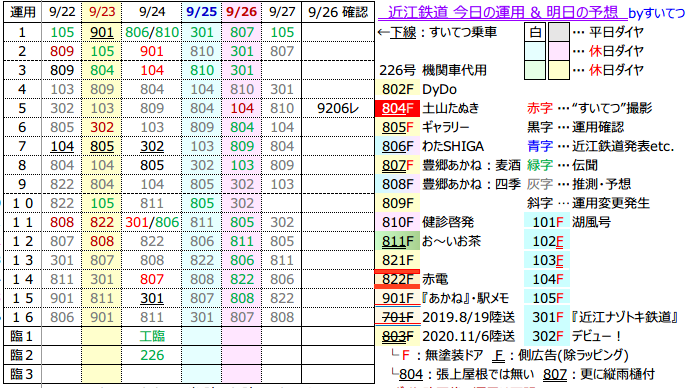
Task: Click the struck-through 701F legend cell
Action: point(397,317)
